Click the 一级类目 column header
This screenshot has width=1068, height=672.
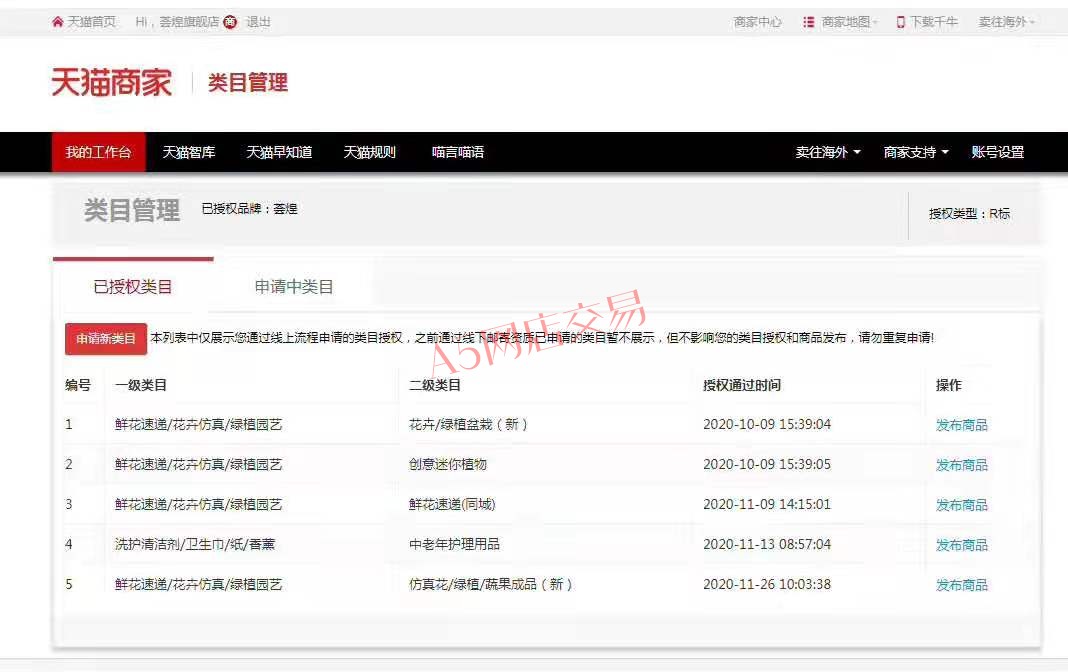140,385
